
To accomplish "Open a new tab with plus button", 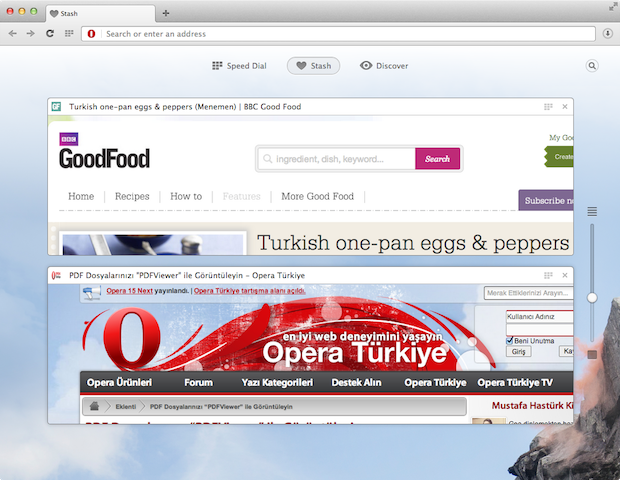I will pos(166,13).
